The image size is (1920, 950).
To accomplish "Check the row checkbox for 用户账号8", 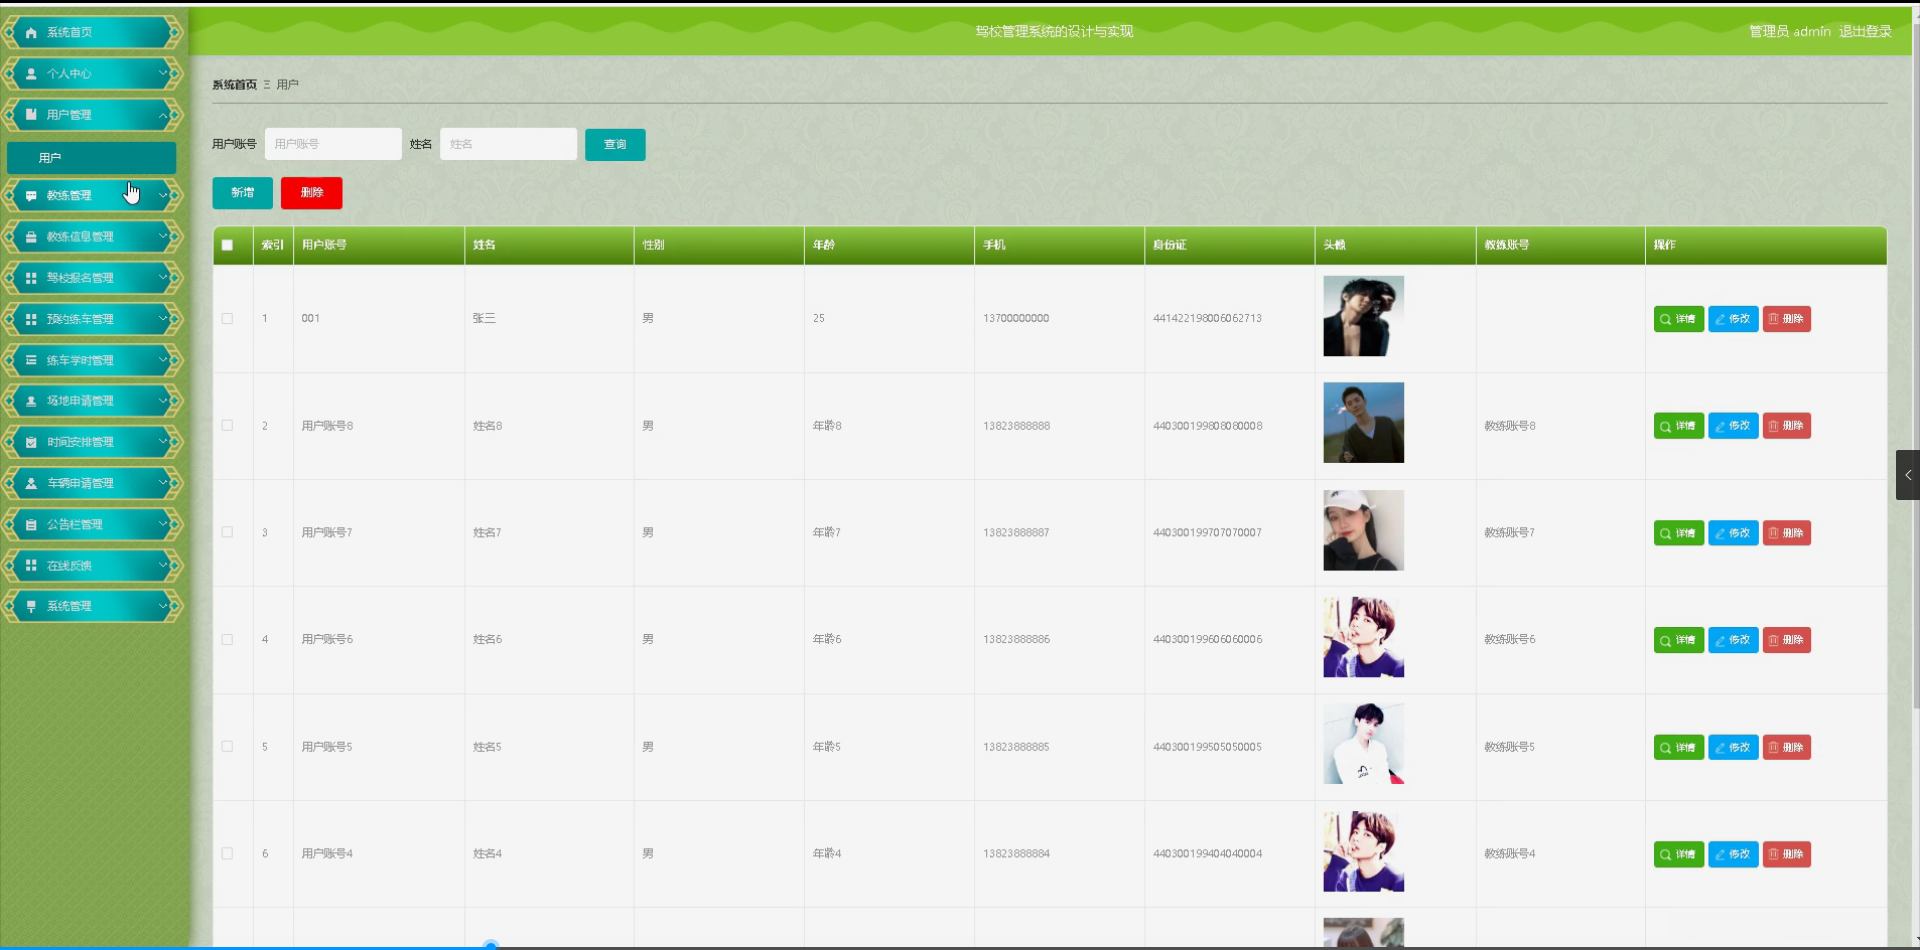I will [227, 426].
